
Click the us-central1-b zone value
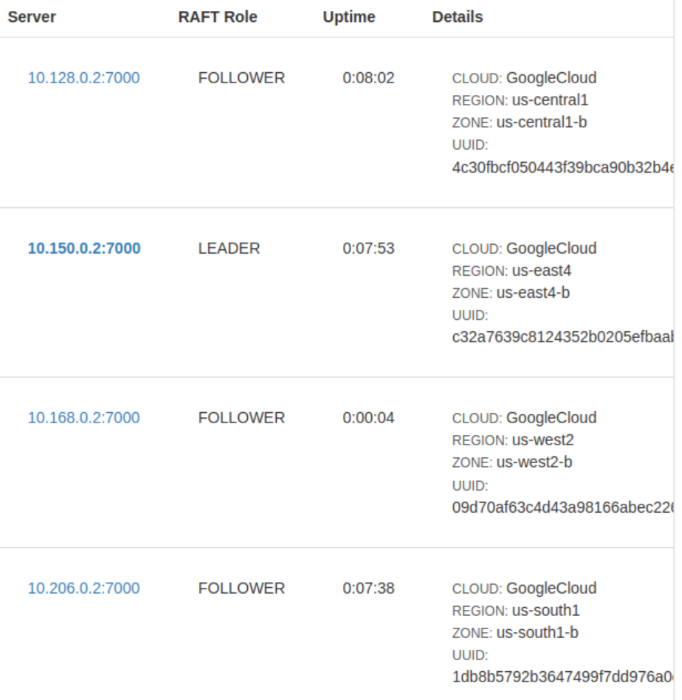[542, 122]
